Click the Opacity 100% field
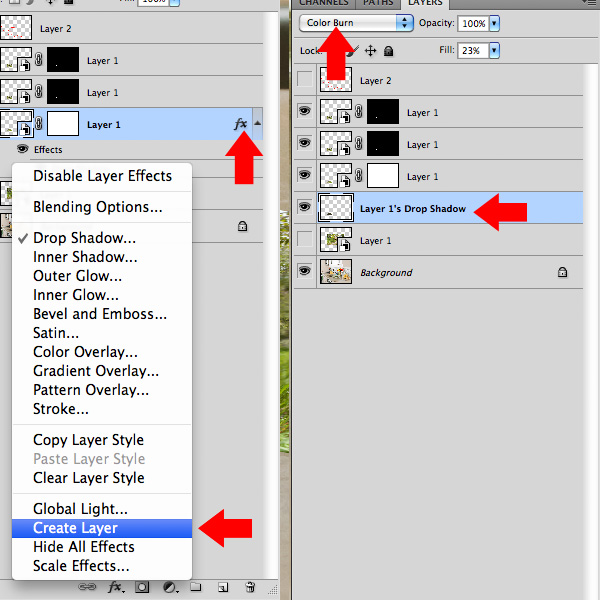Viewport: 600px width, 600px height. pos(473,23)
